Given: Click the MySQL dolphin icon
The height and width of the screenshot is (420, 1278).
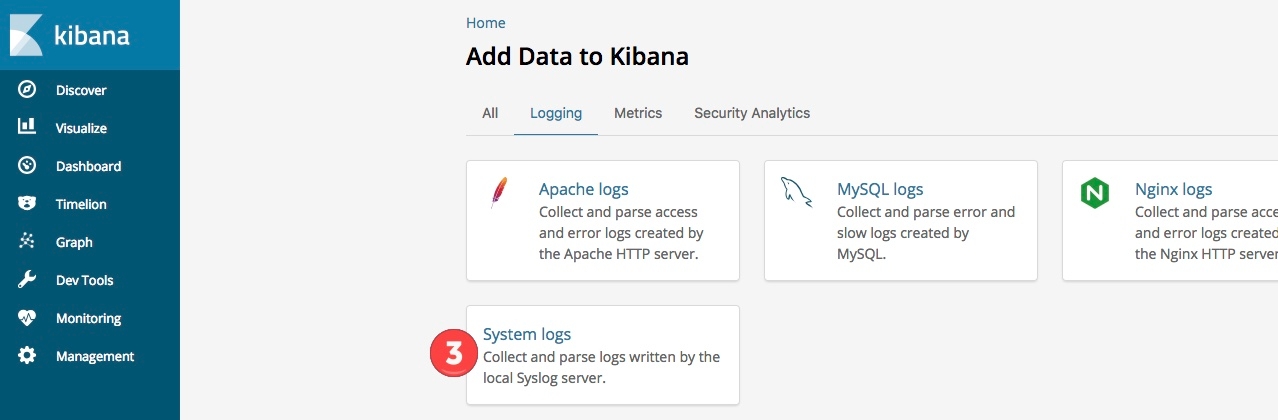Looking at the screenshot, I should click(x=796, y=191).
